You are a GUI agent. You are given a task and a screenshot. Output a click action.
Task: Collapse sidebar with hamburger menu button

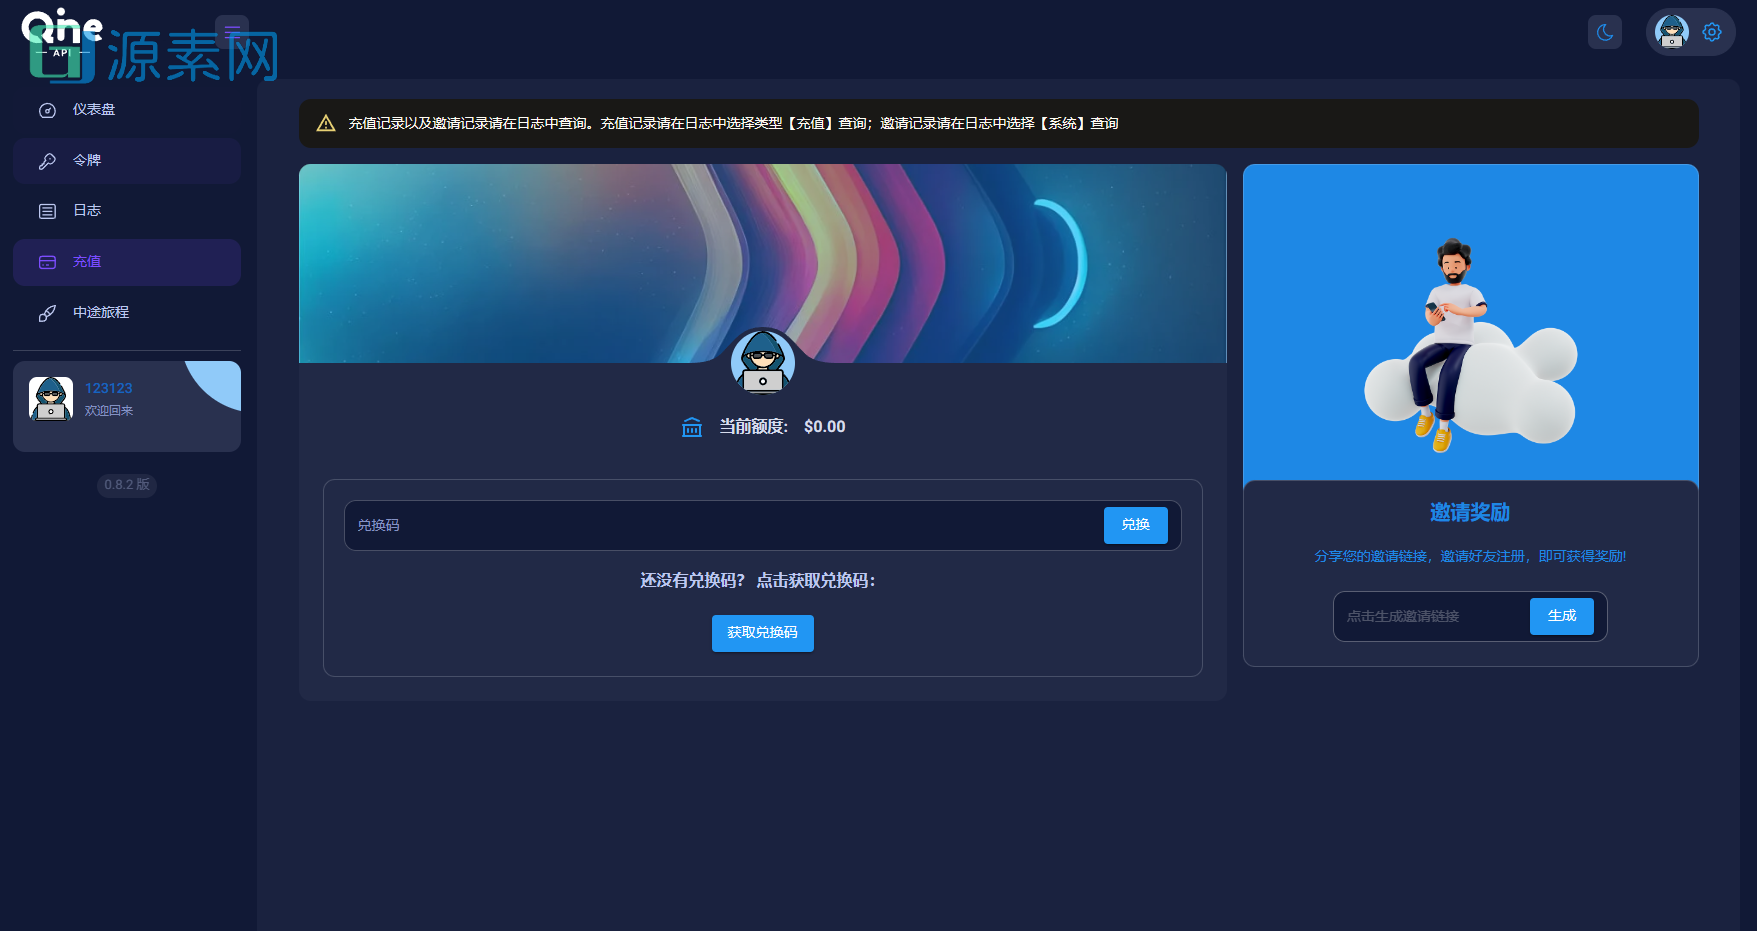pos(232,31)
